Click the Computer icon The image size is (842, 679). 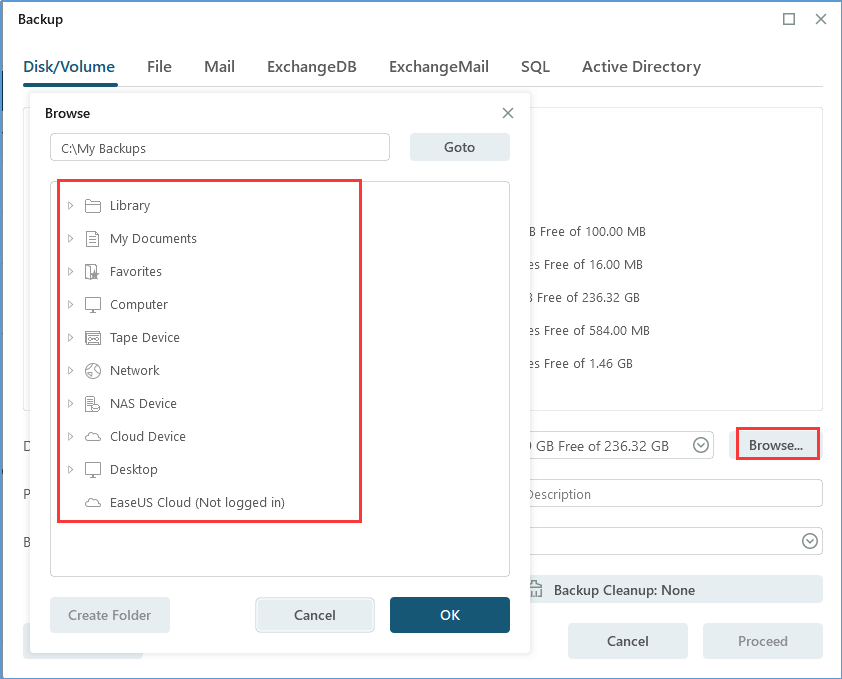click(91, 304)
